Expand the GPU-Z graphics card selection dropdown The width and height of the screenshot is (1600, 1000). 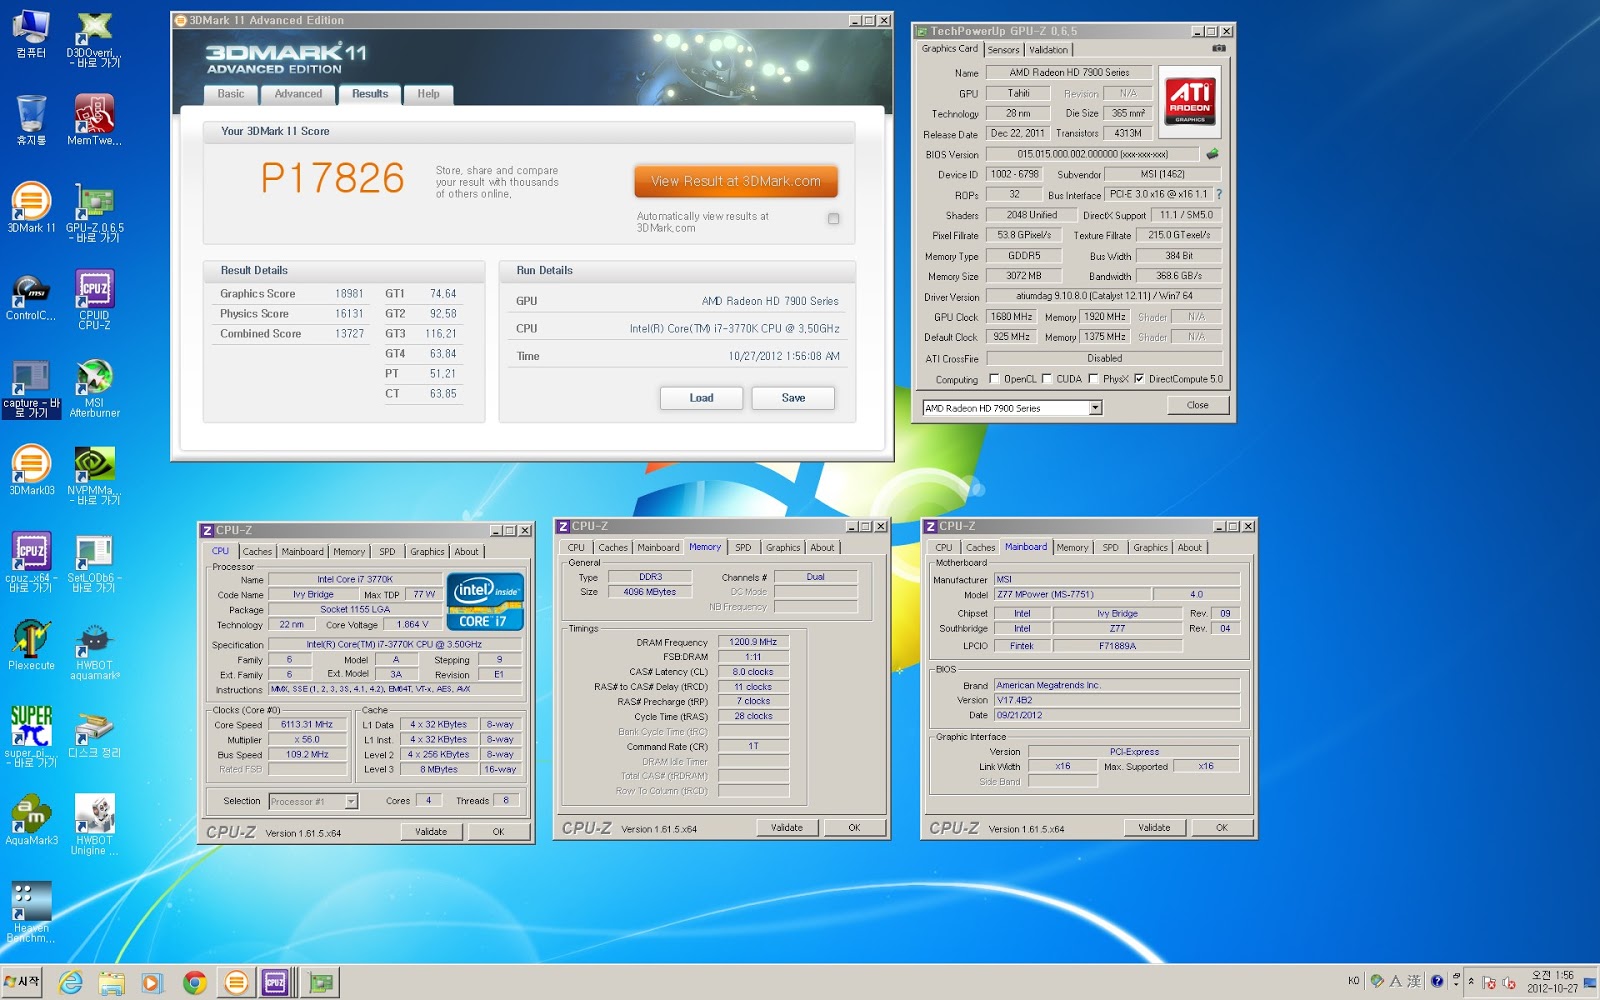[1095, 408]
